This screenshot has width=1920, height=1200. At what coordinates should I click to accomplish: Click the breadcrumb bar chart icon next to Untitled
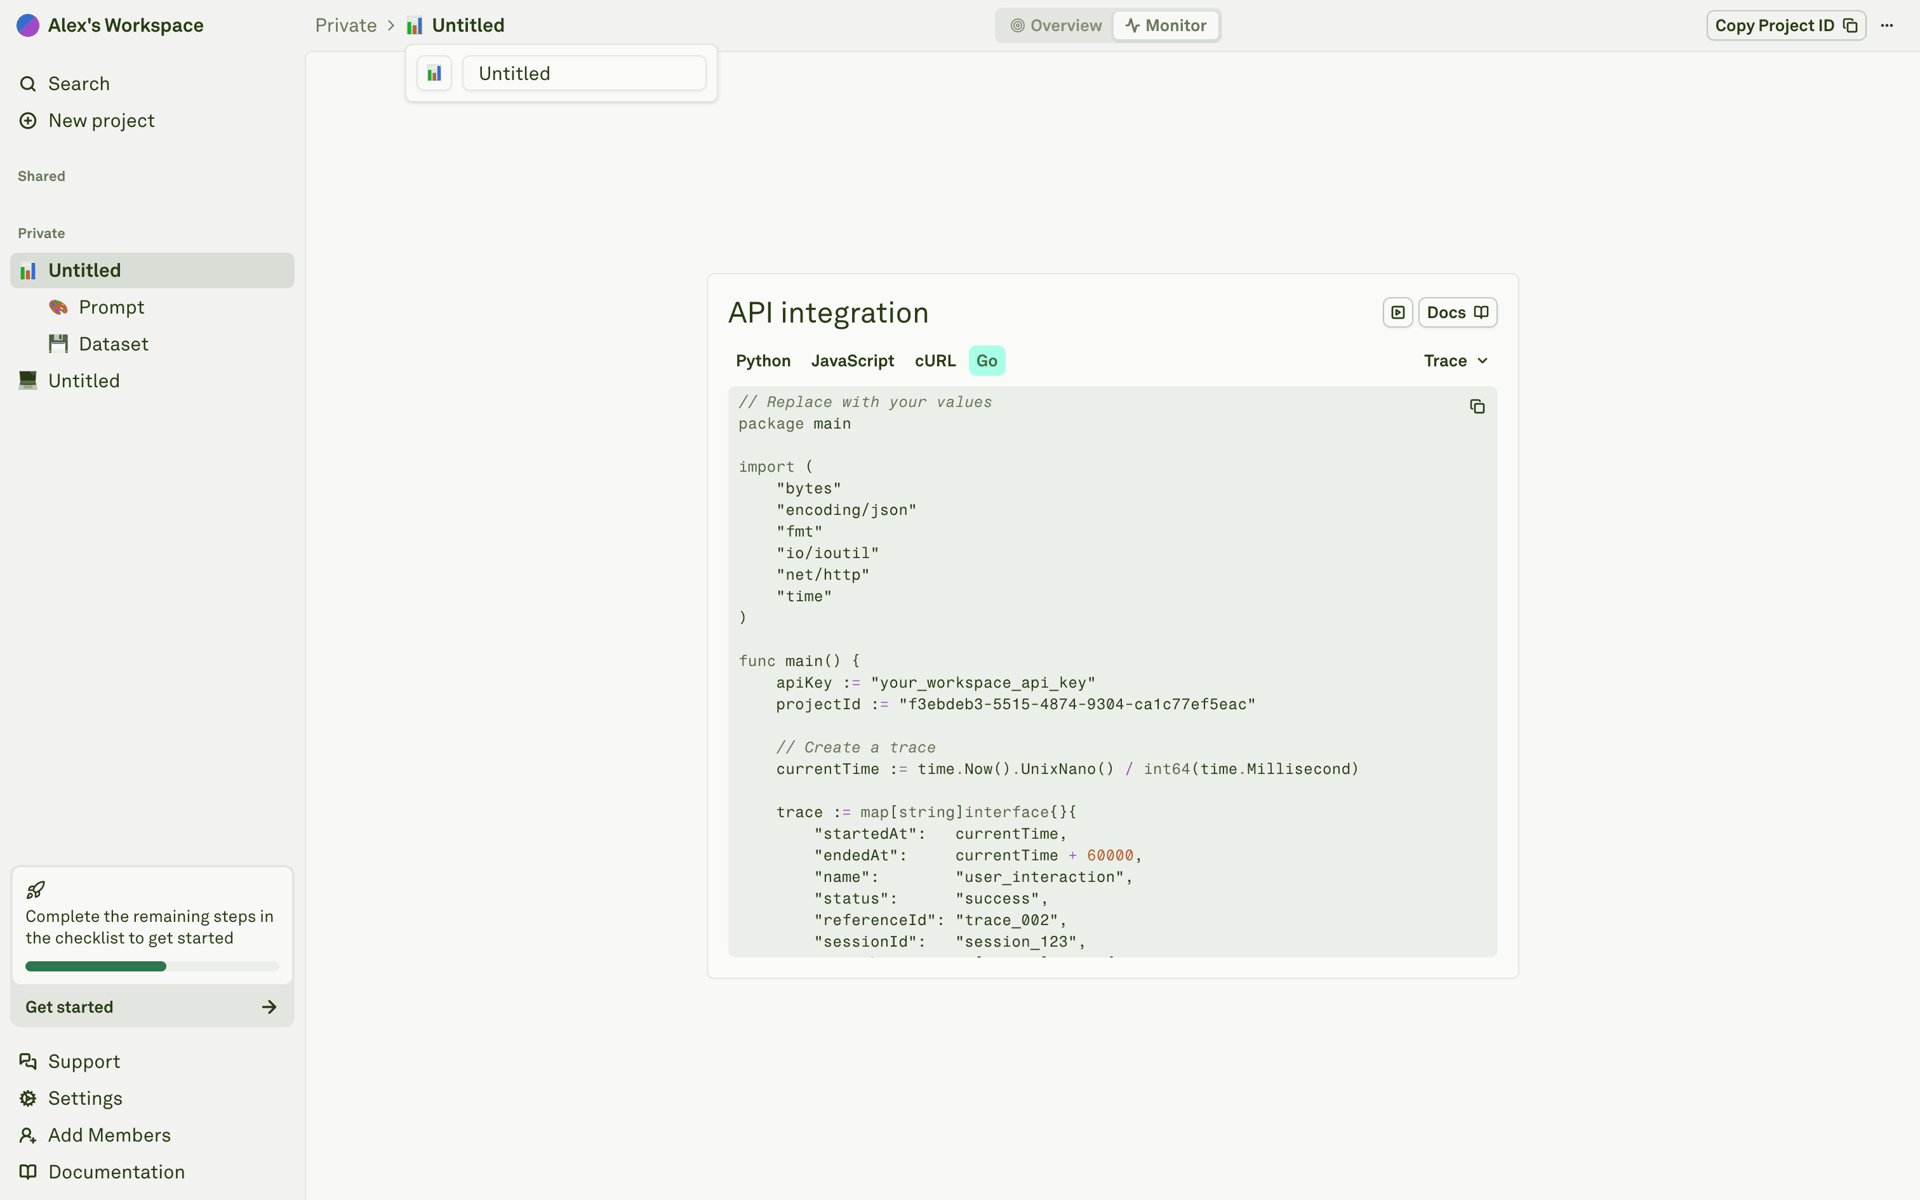click(415, 26)
